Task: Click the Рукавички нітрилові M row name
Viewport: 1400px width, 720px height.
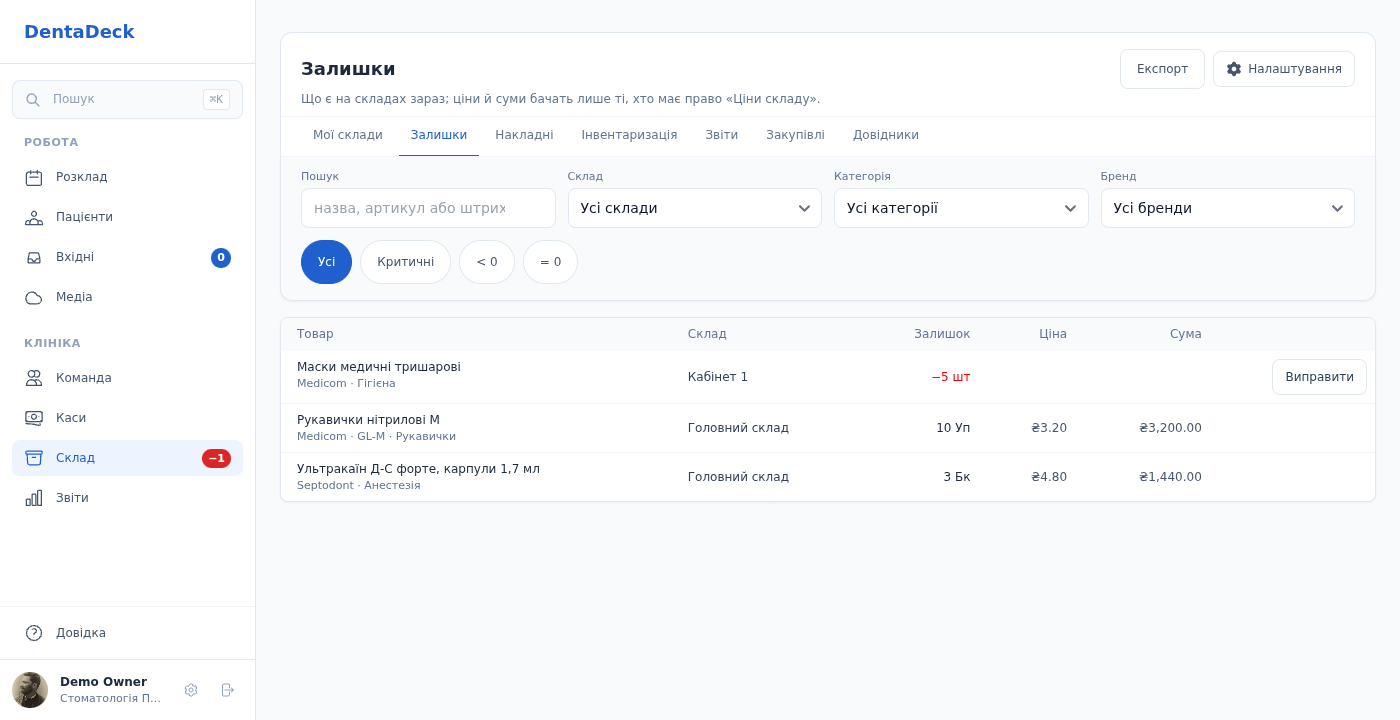Action: 368,420
